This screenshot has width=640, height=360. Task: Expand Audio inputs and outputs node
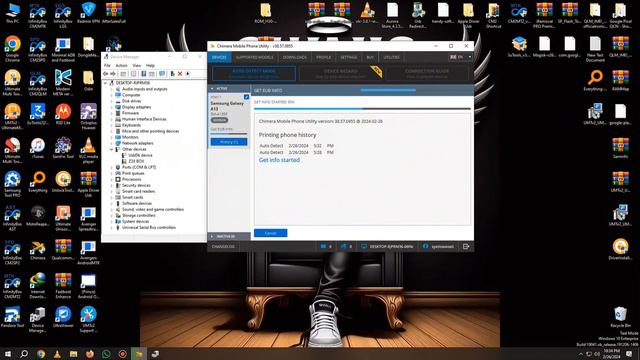coord(111,89)
